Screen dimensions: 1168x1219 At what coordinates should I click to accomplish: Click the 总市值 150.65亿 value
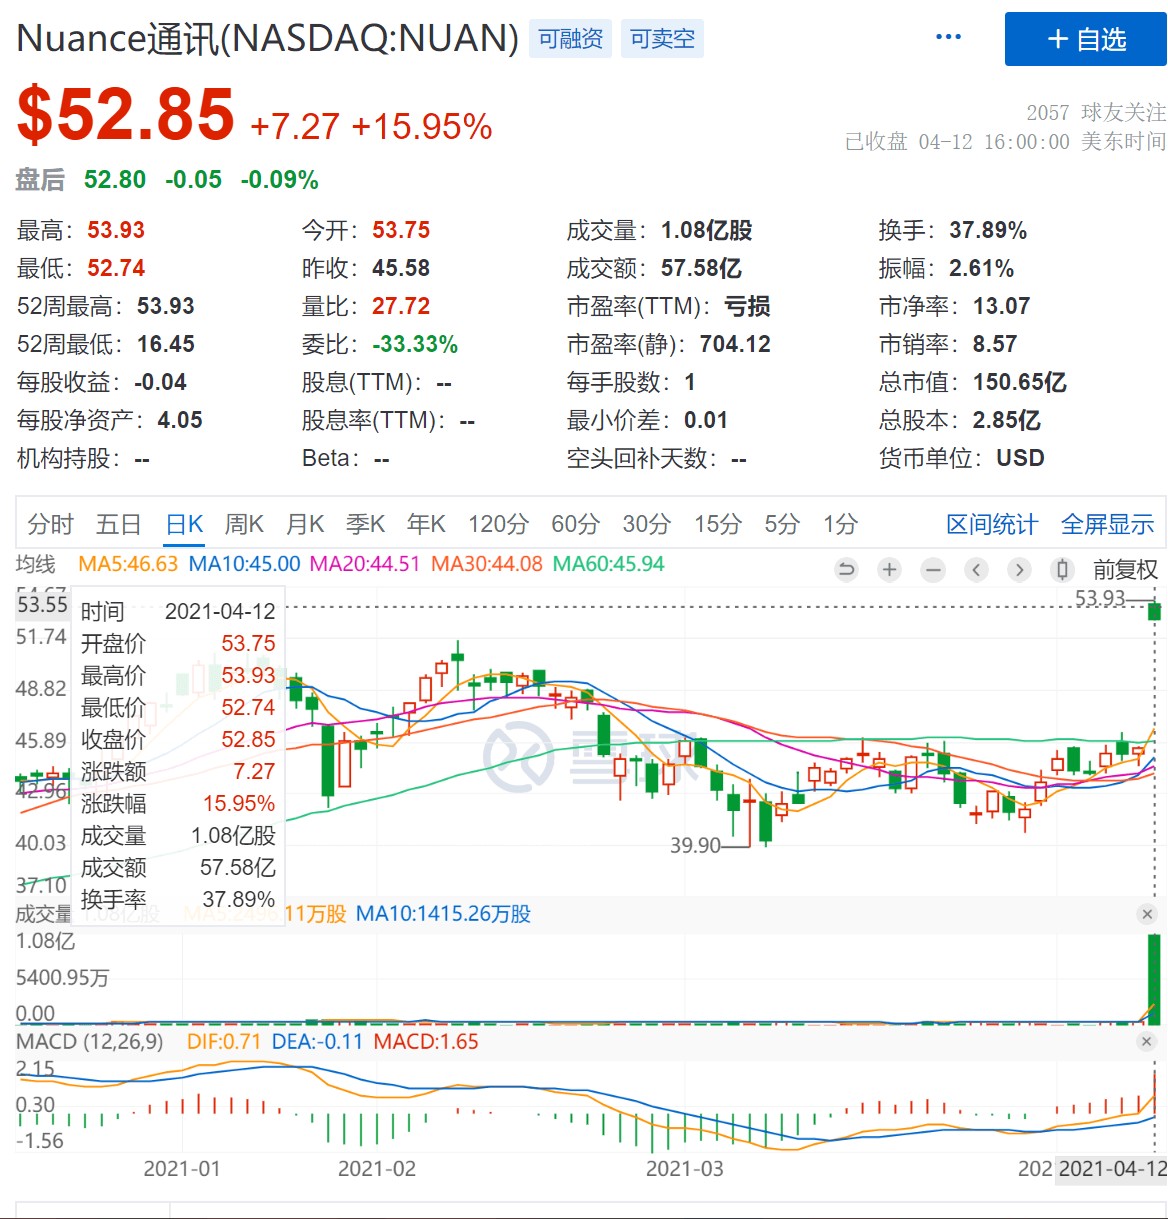[1019, 382]
